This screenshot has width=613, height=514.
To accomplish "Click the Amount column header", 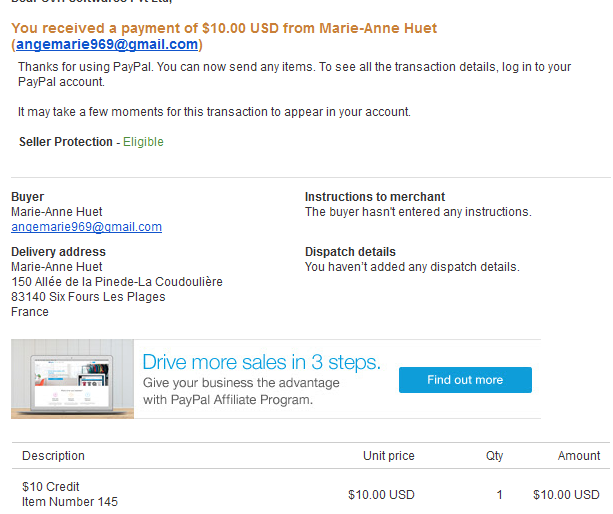I will [x=579, y=456].
